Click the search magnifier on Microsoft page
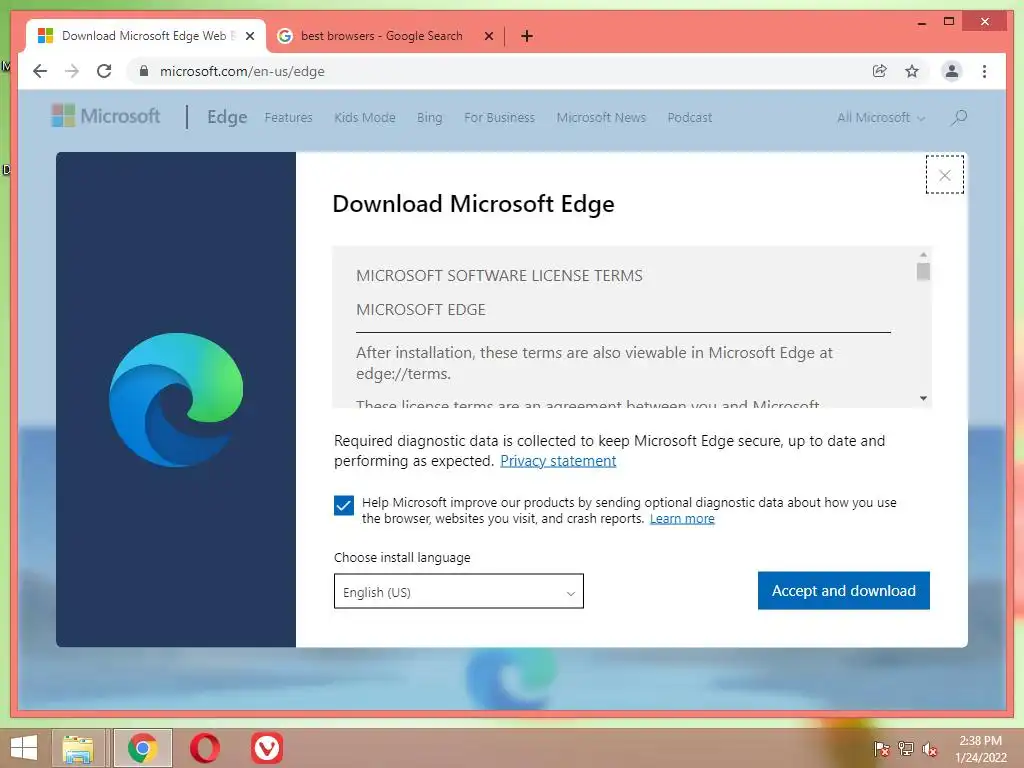 pos(958,118)
